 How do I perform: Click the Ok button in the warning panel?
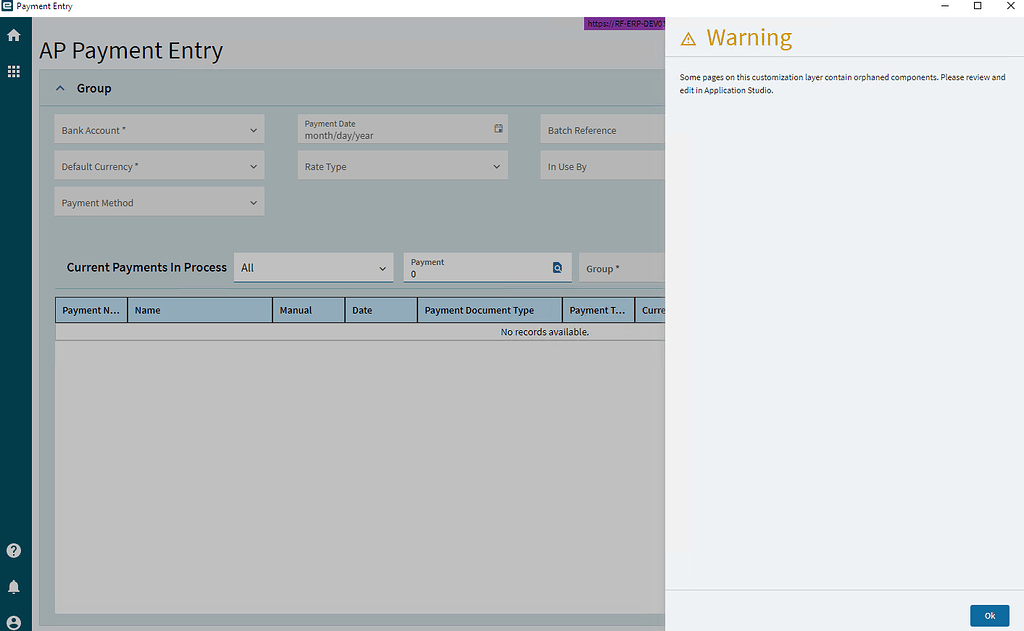[x=989, y=615]
